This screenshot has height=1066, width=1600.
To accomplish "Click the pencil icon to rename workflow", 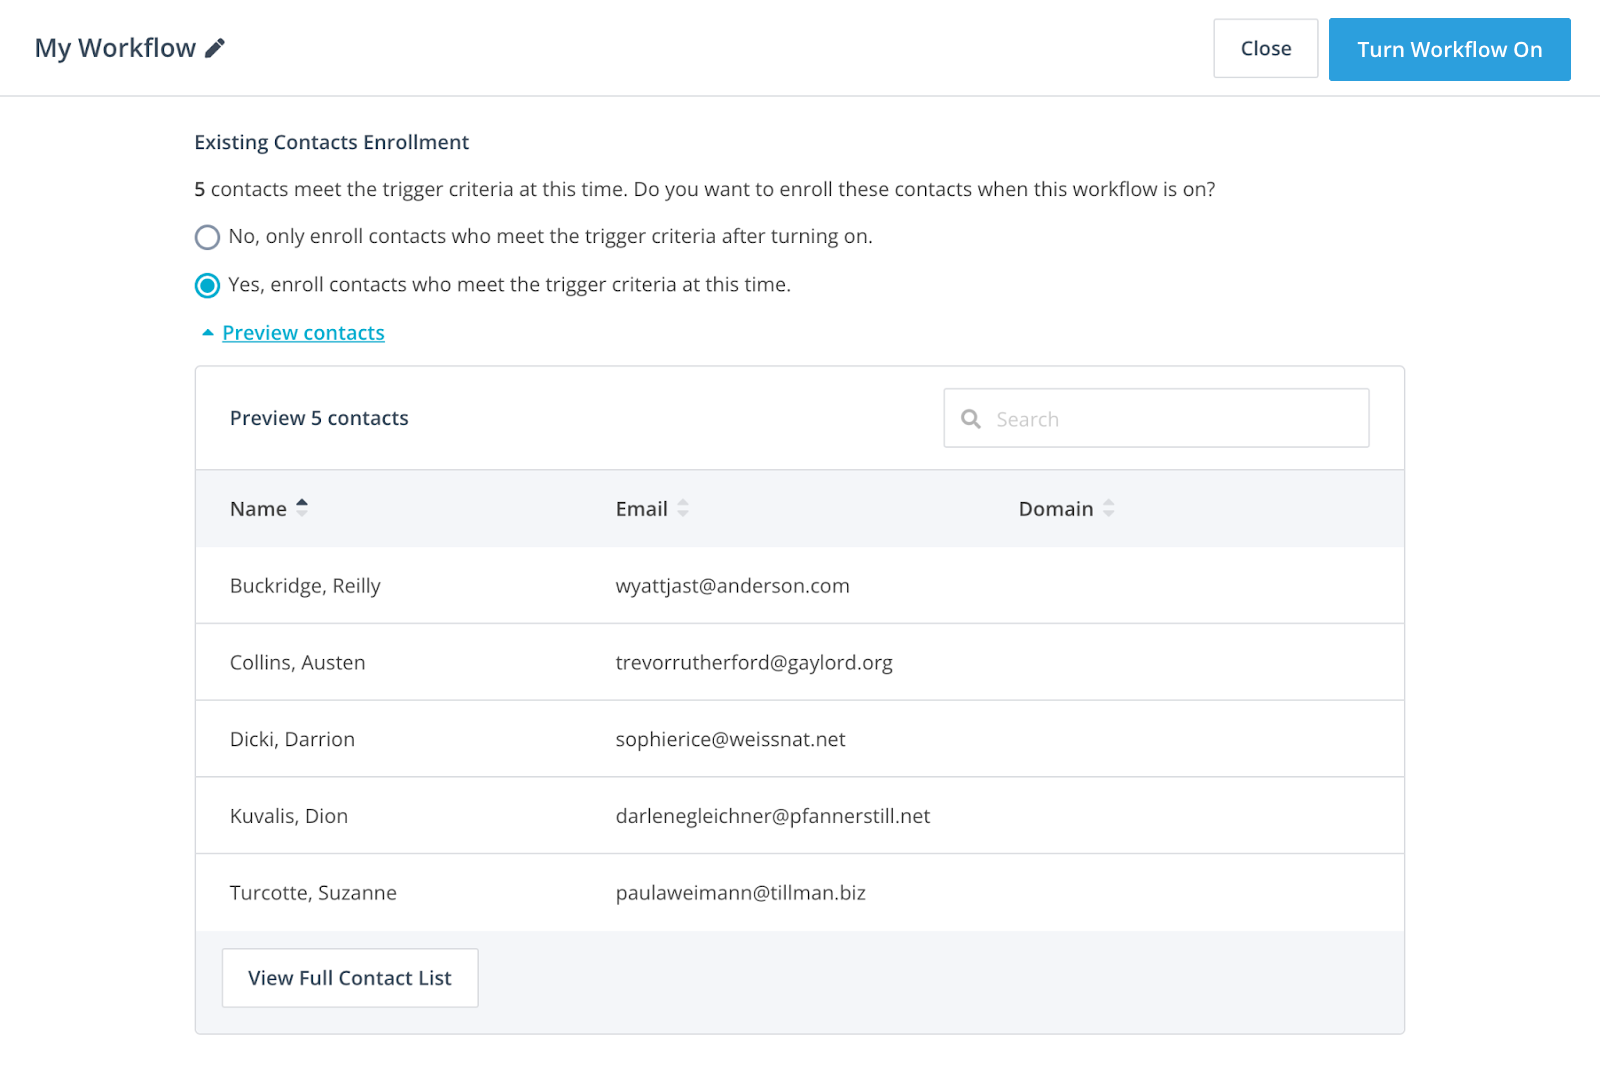I will pos(215,48).
